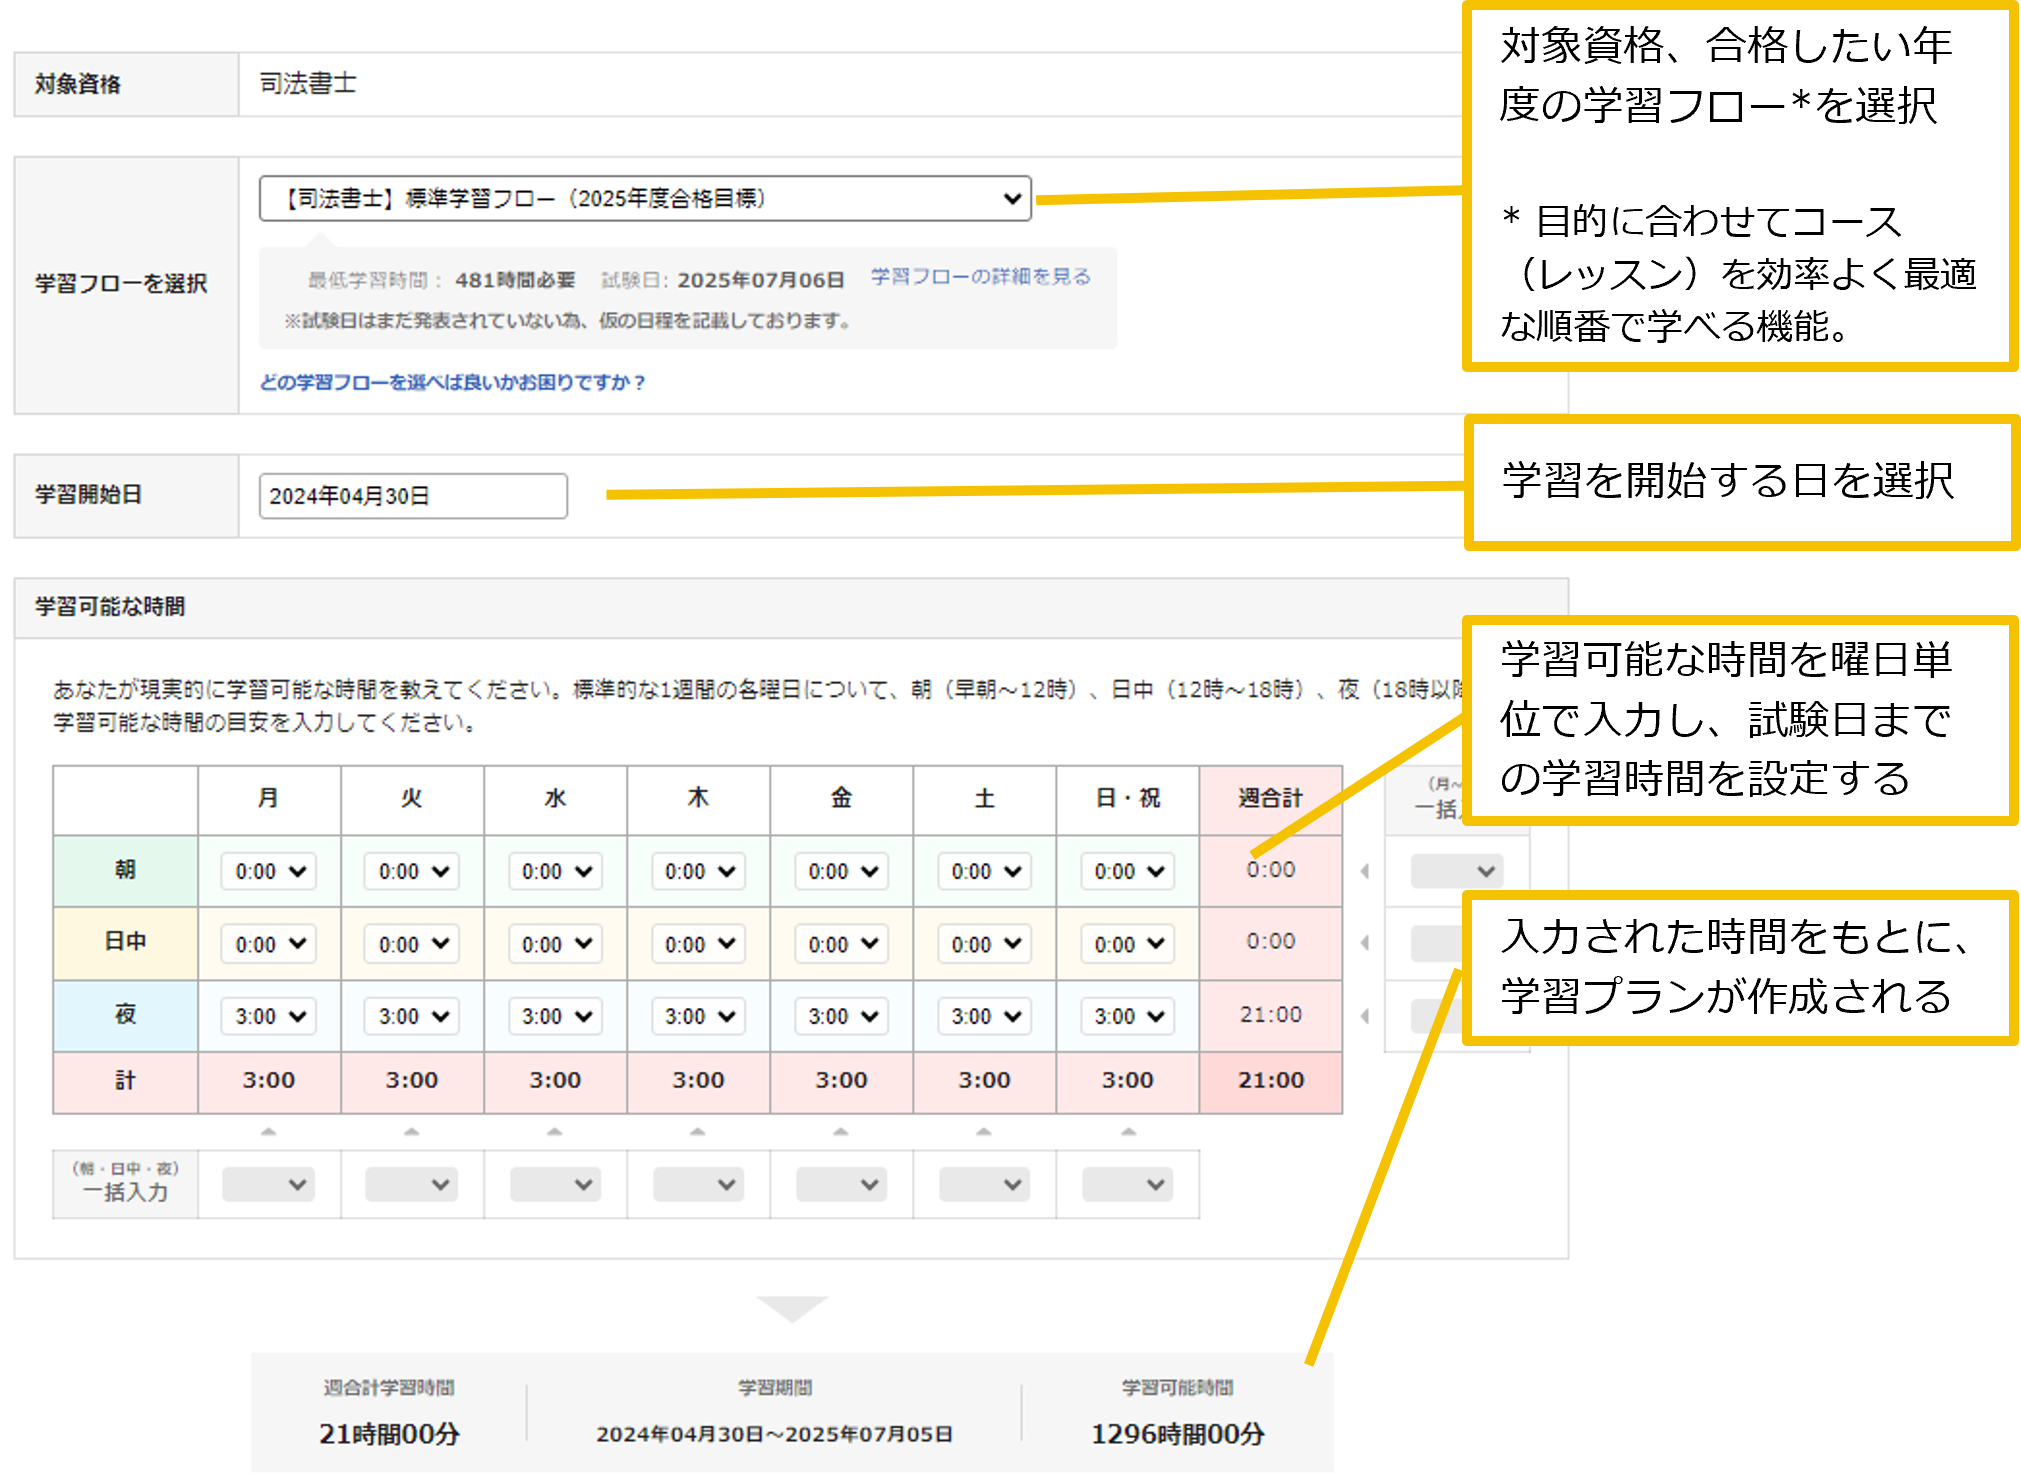
Task: Open Saturday morning time dropdown
Action: pos(985,871)
